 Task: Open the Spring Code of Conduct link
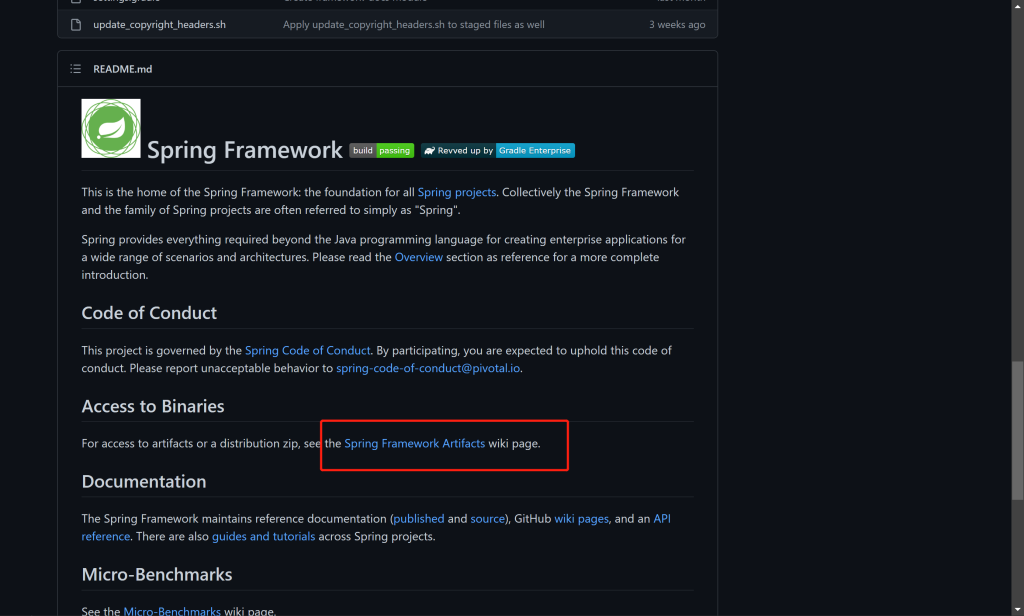tap(308, 350)
